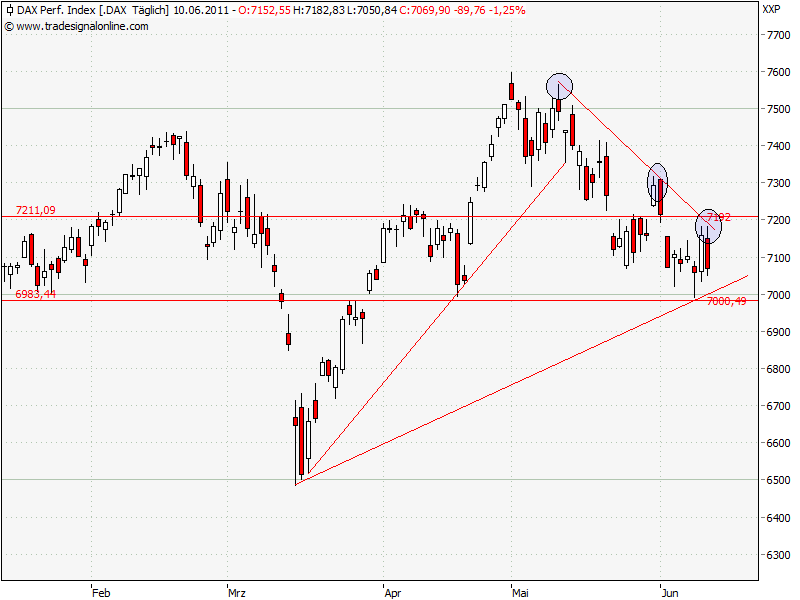Viewport: 800px width, 600px height.
Task: Click the 6983,44 support line label
Action: 36,294
